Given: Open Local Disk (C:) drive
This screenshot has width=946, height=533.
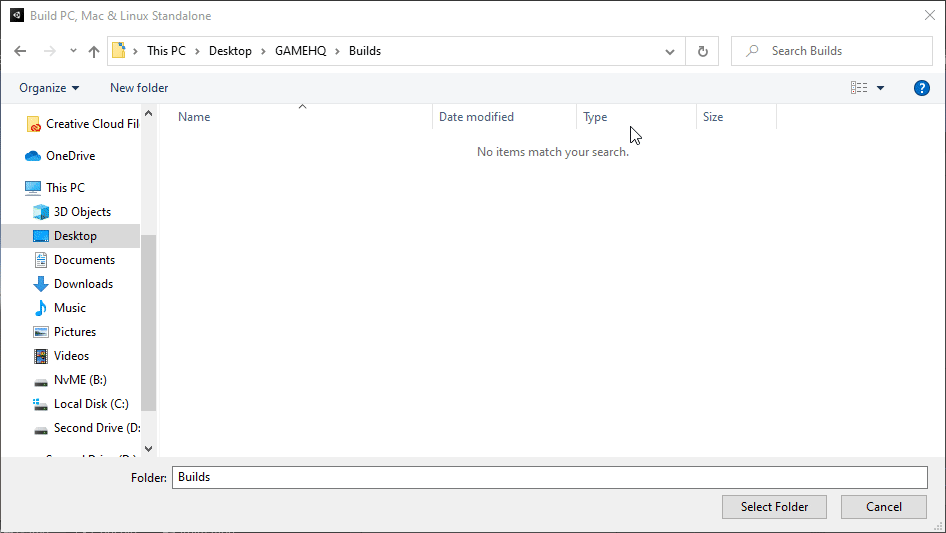Looking at the screenshot, I should click(x=91, y=404).
